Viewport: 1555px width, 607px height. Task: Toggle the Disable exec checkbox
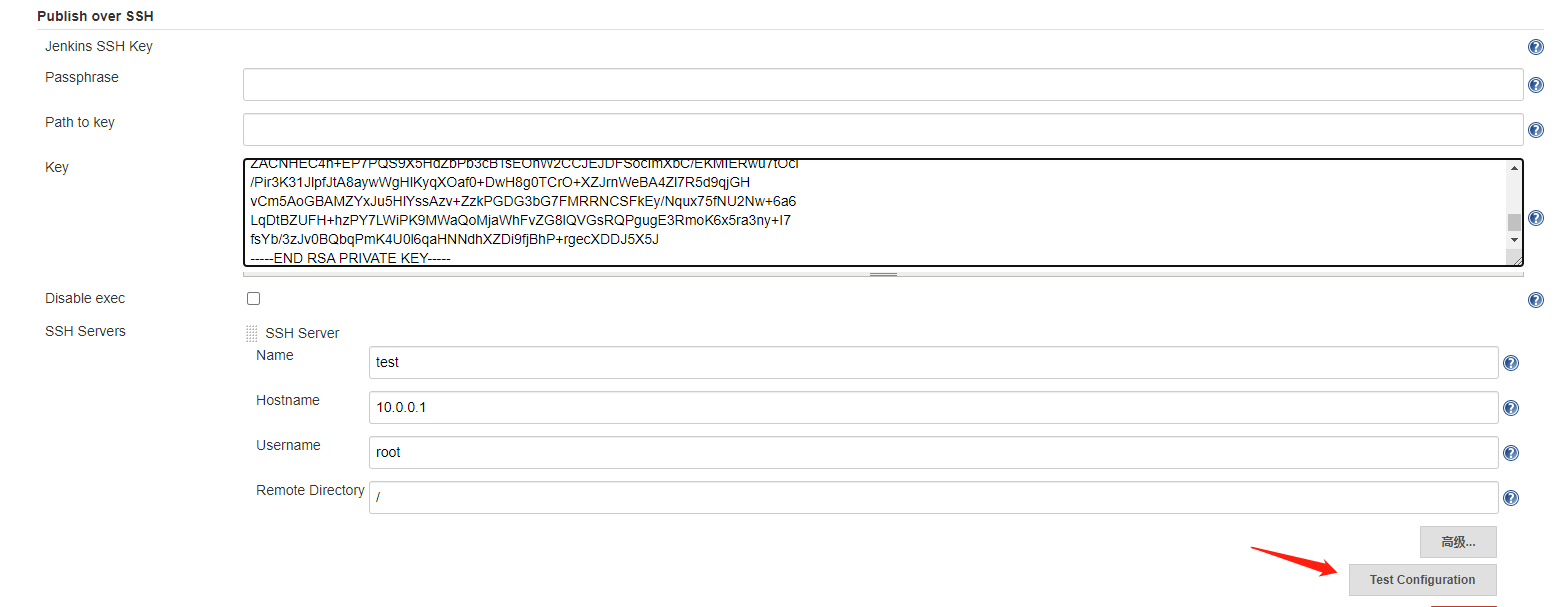pyautogui.click(x=253, y=298)
